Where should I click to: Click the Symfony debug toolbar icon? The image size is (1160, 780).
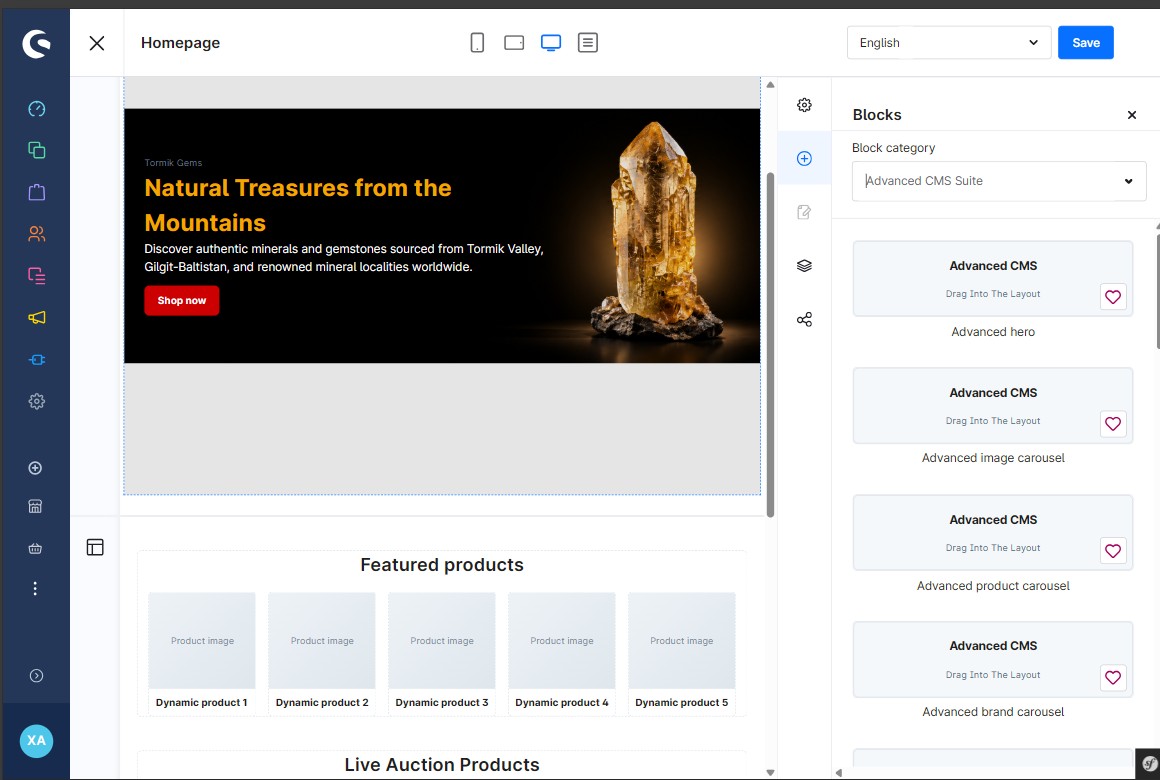coord(1147,764)
